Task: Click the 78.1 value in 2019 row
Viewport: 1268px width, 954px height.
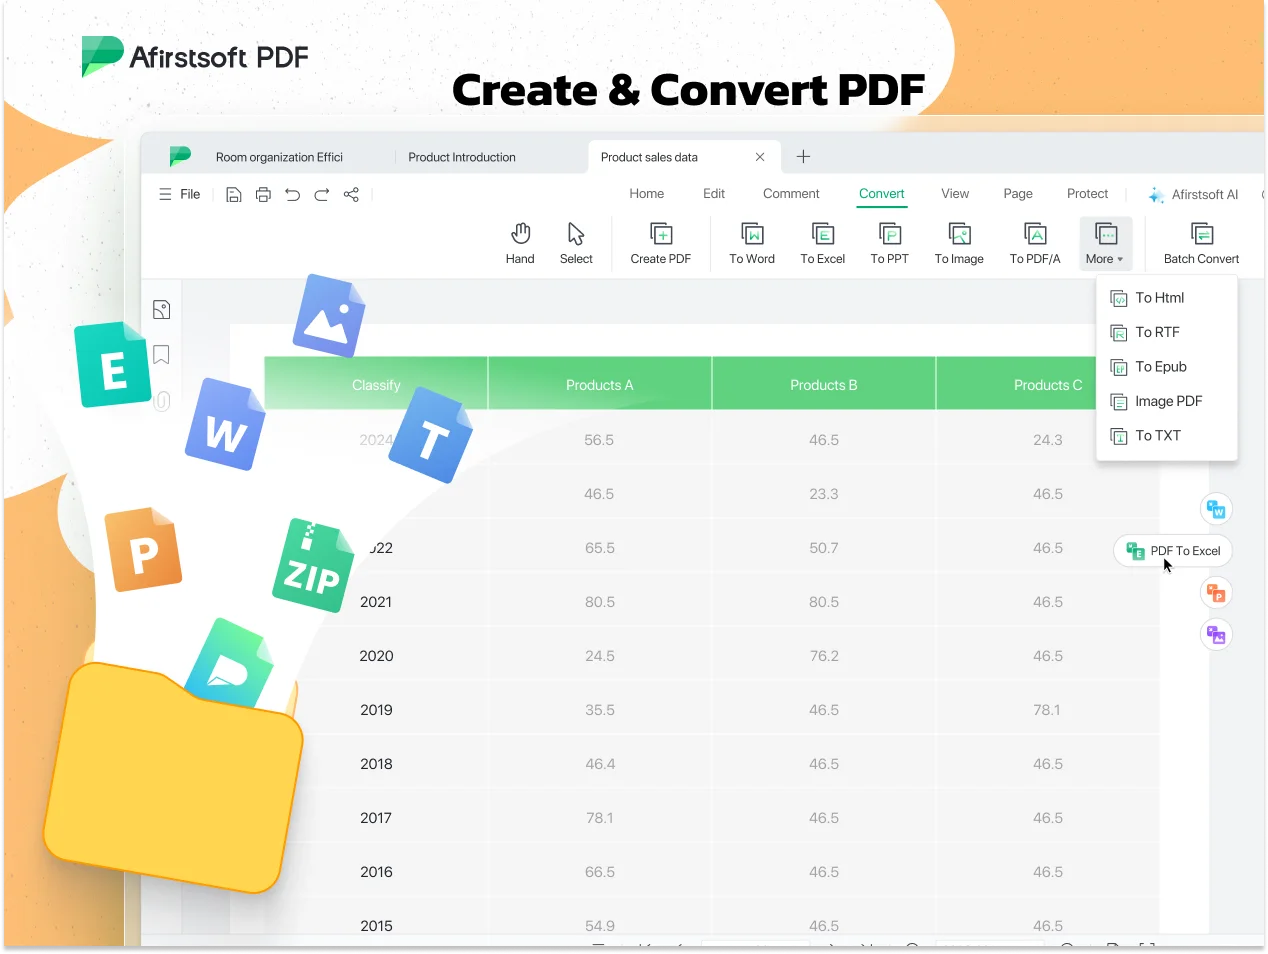Action: pos(1047,710)
